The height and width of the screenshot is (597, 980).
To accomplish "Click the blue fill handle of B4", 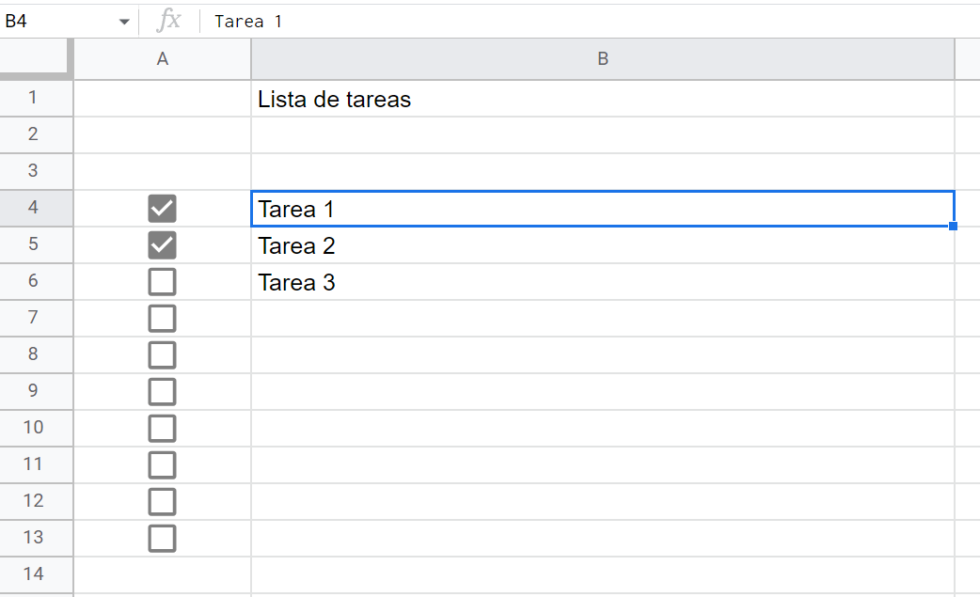I will tap(953, 226).
